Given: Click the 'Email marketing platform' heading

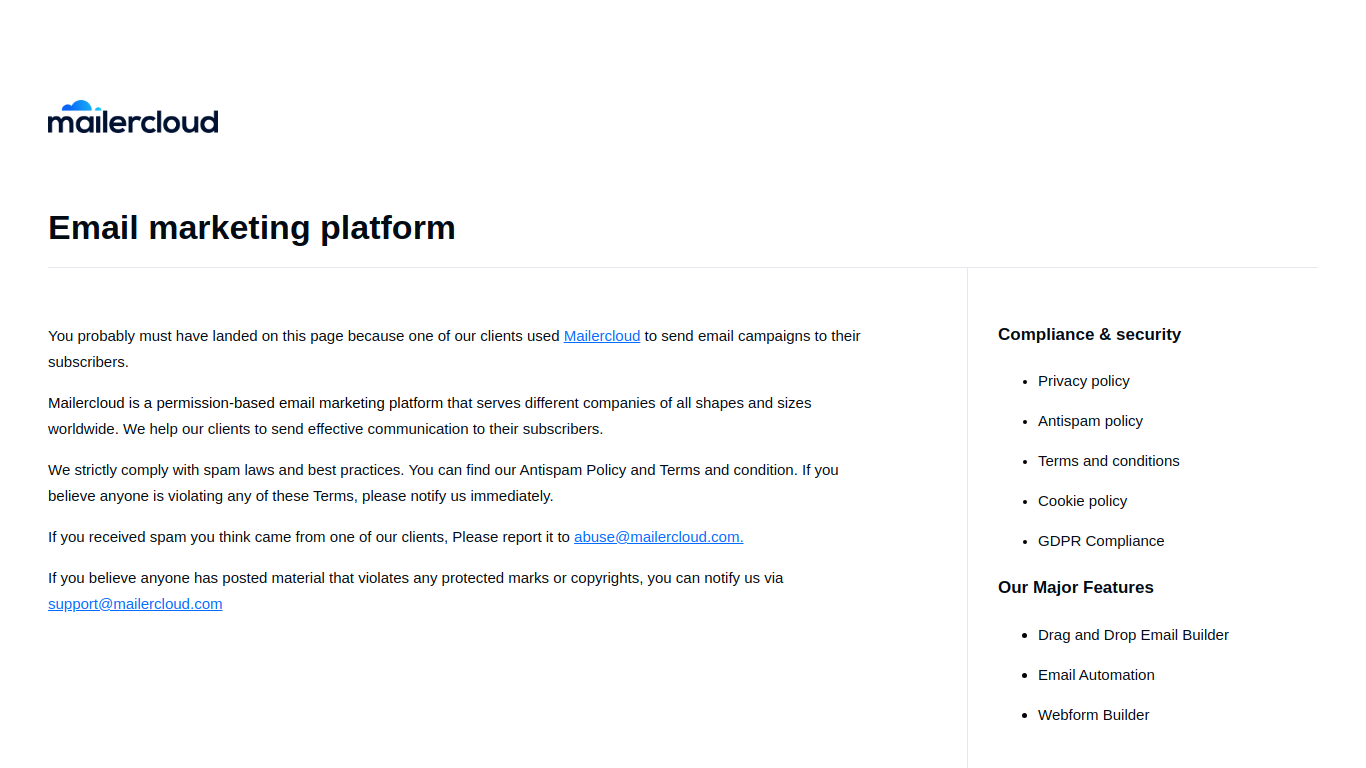Looking at the screenshot, I should (x=252, y=227).
